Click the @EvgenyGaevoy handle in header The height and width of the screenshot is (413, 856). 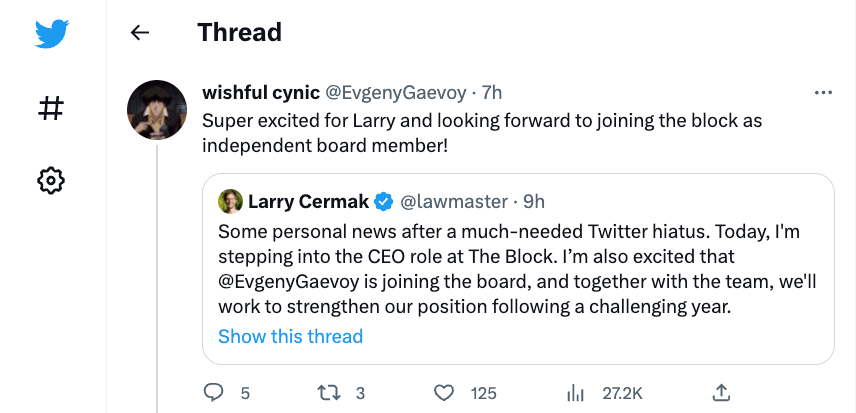(x=395, y=93)
